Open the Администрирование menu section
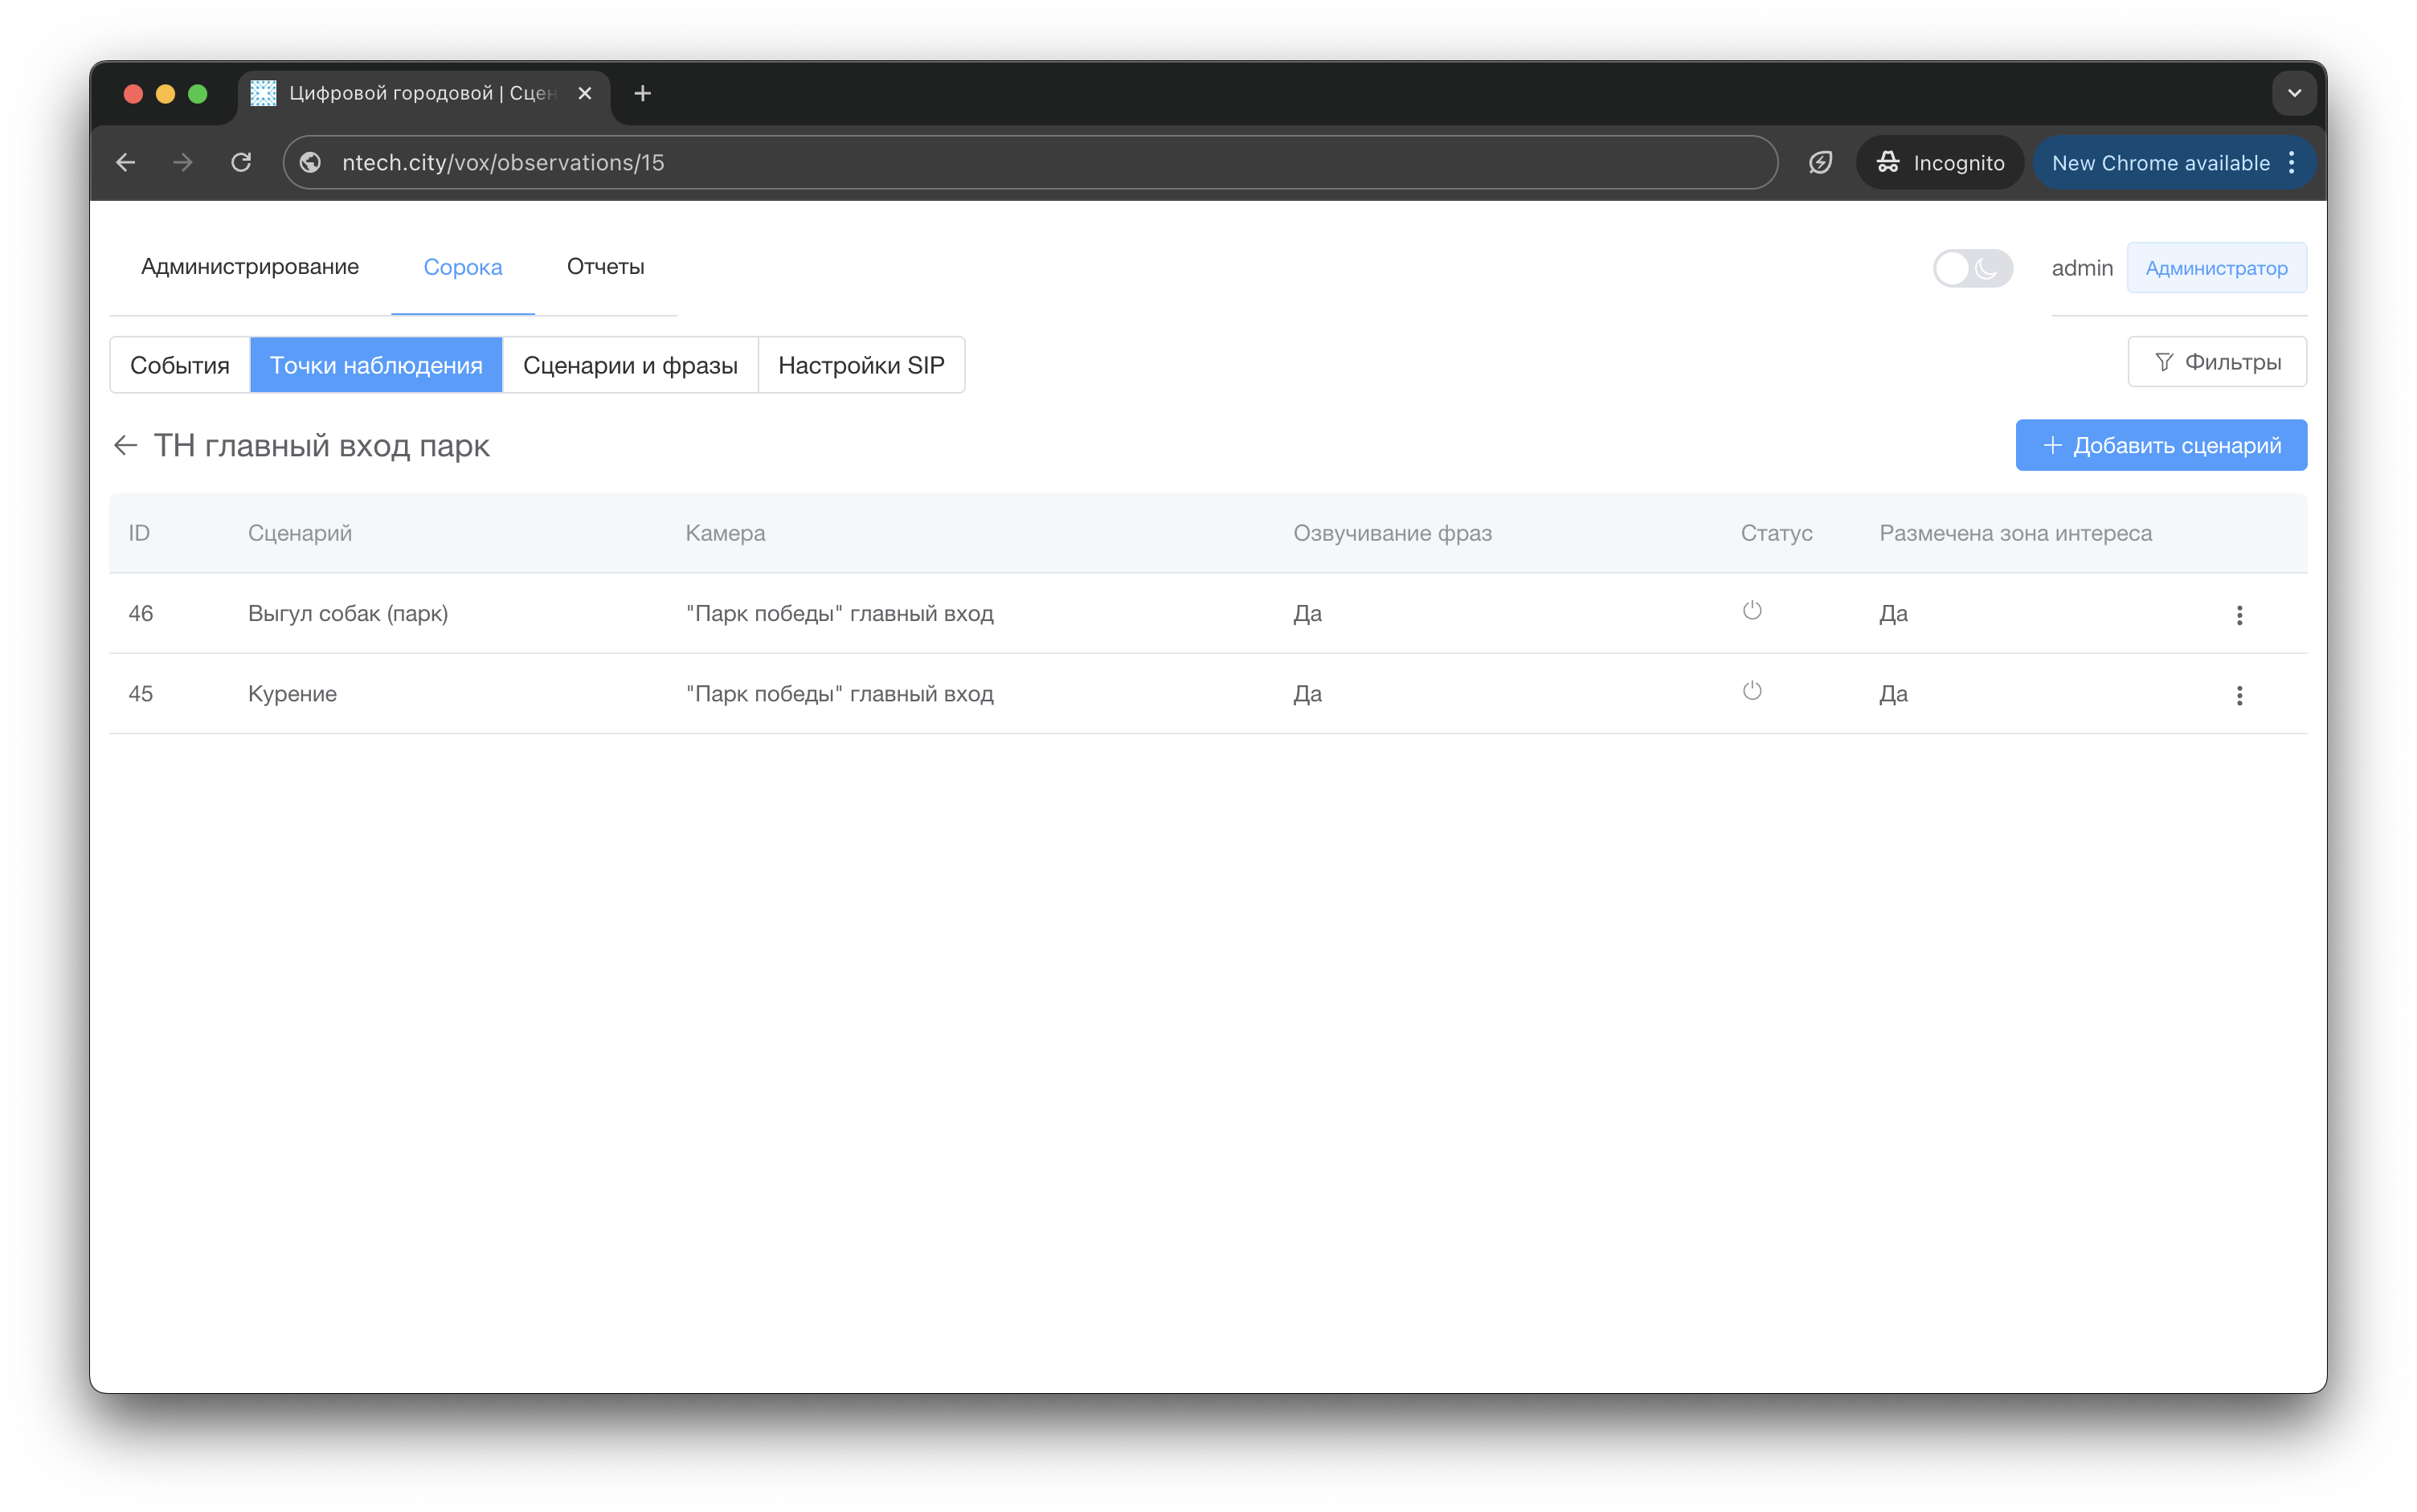 [250, 267]
